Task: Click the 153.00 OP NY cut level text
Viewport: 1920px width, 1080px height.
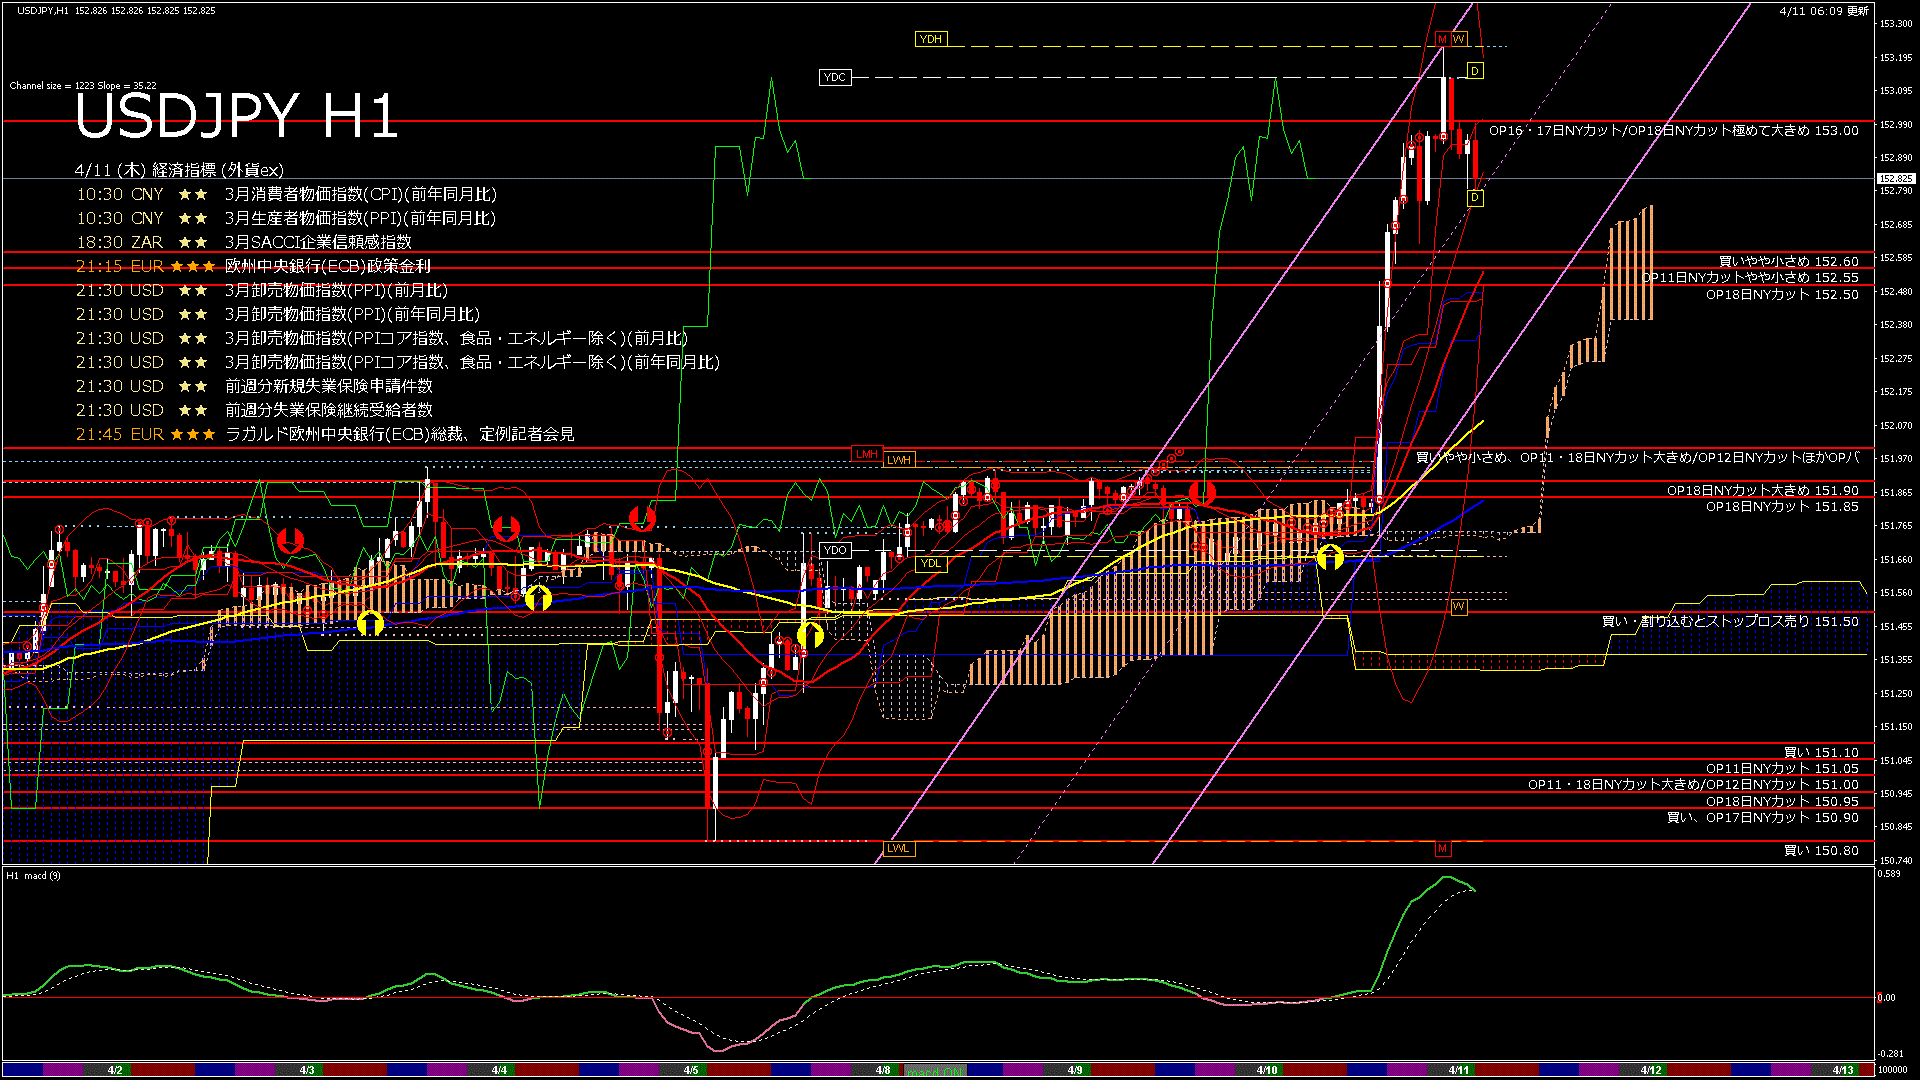Action: click(x=1673, y=130)
